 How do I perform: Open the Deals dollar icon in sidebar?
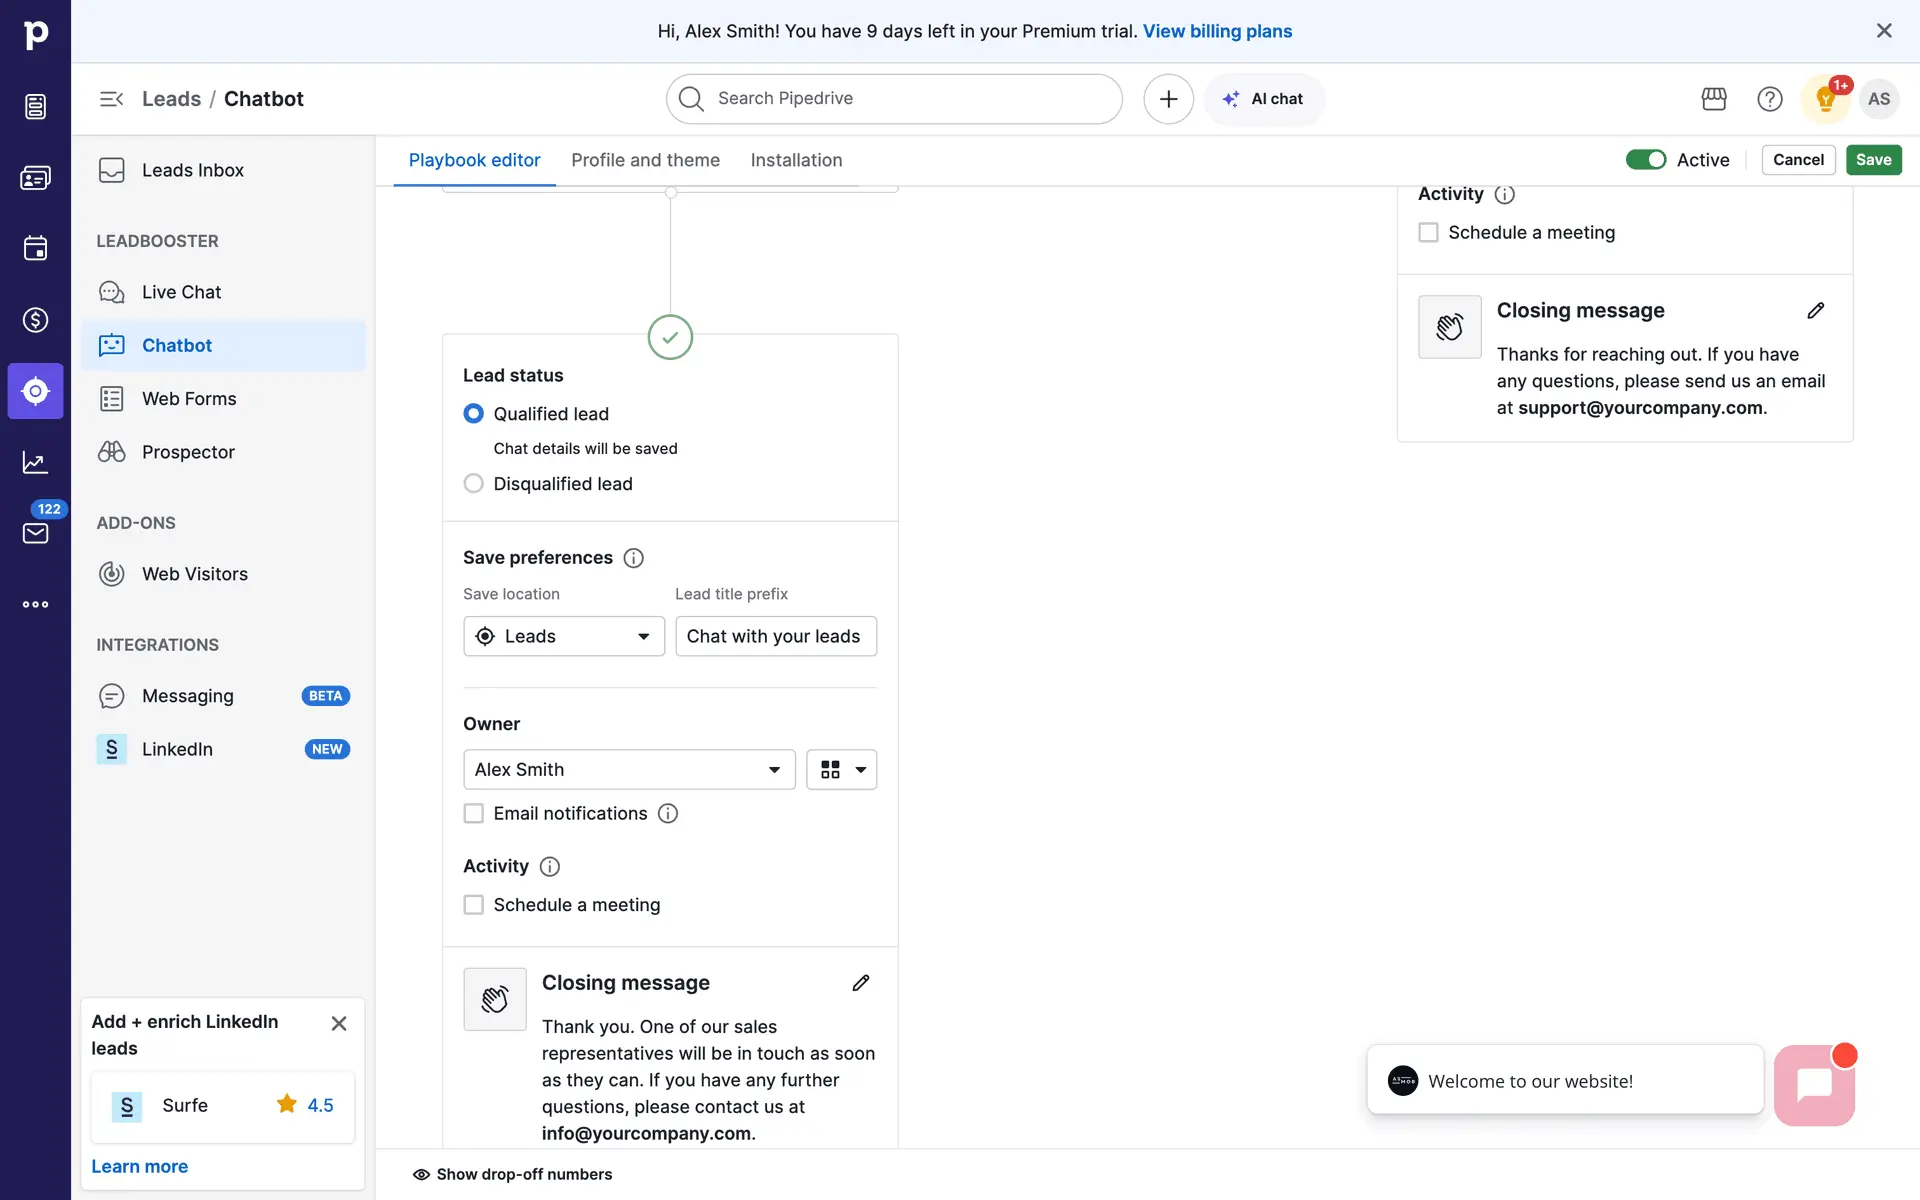tap(35, 320)
